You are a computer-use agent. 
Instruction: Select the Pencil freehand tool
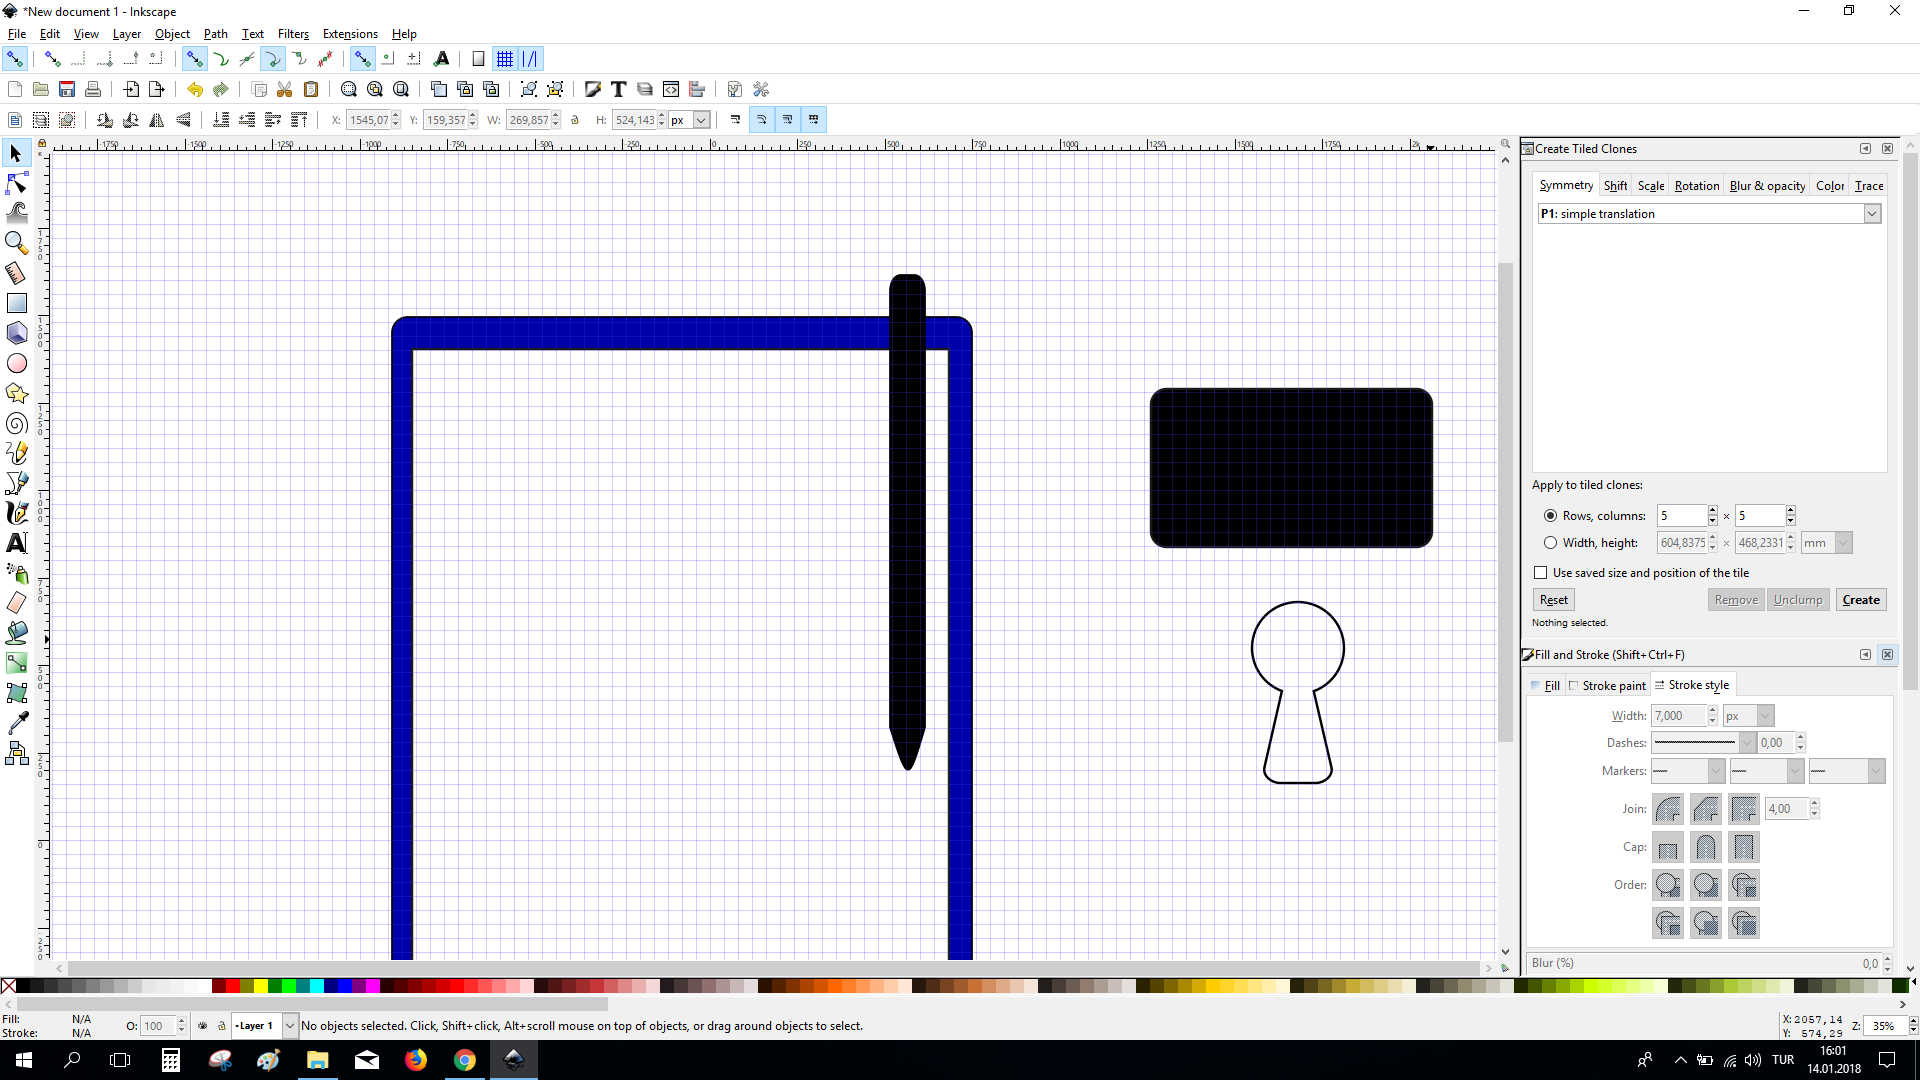(x=16, y=453)
